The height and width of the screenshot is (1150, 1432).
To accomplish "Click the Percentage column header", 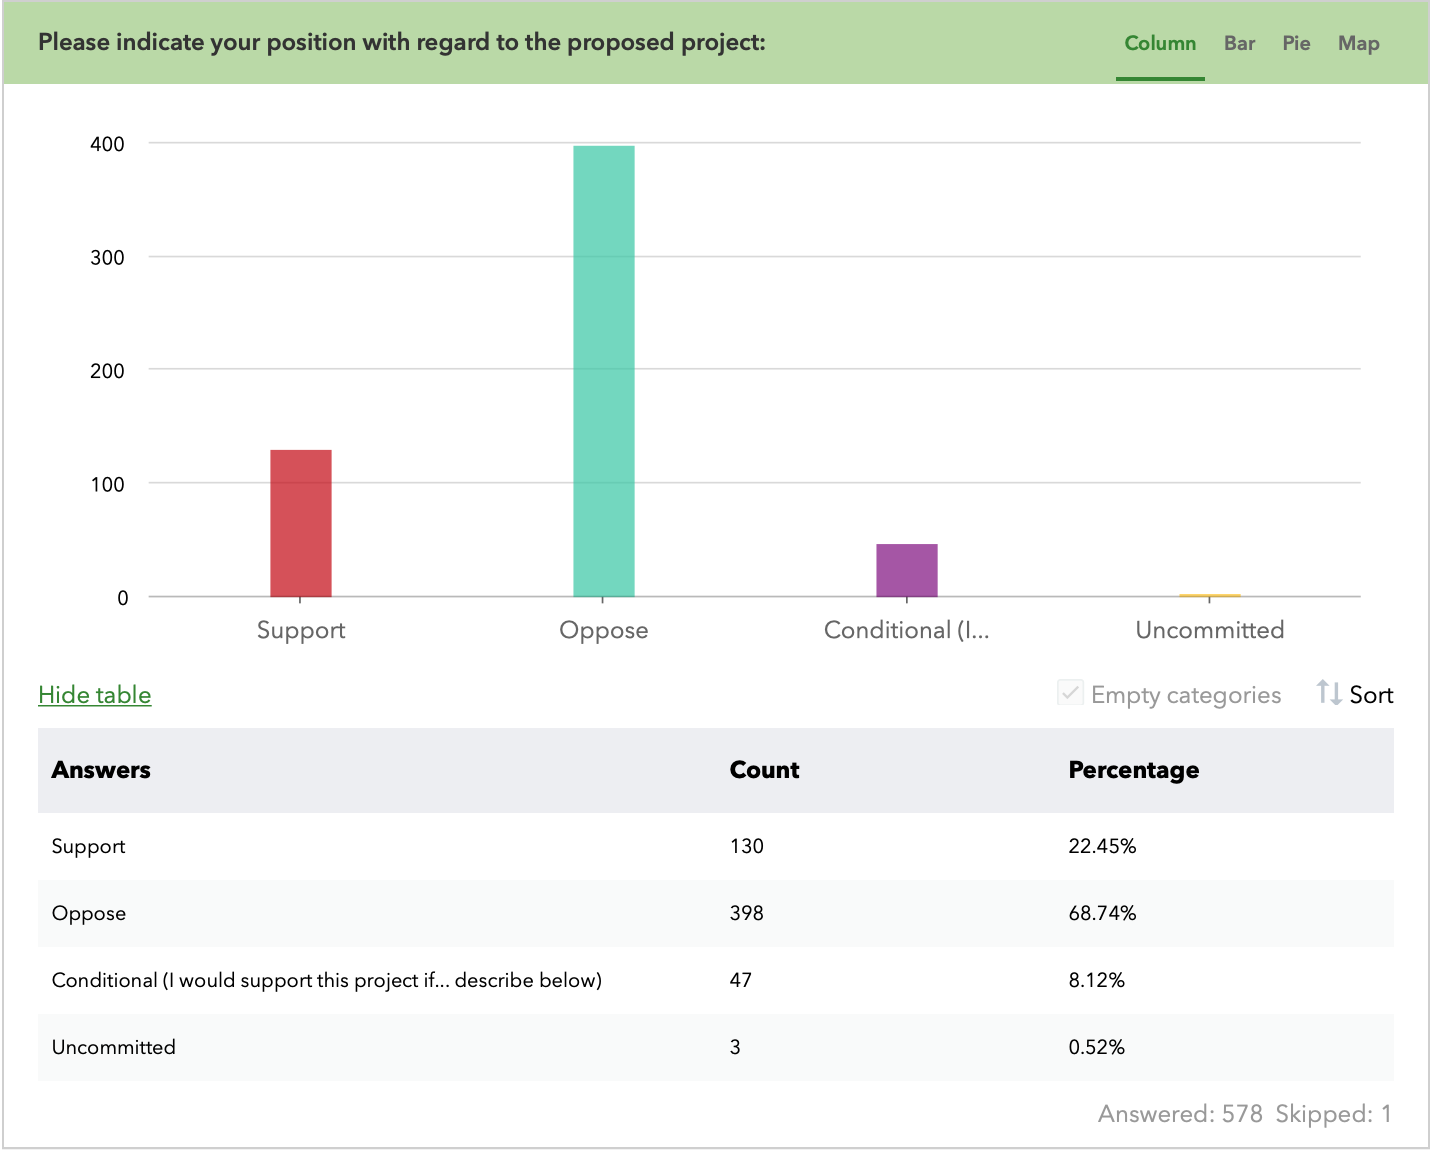I will (x=1133, y=770).
